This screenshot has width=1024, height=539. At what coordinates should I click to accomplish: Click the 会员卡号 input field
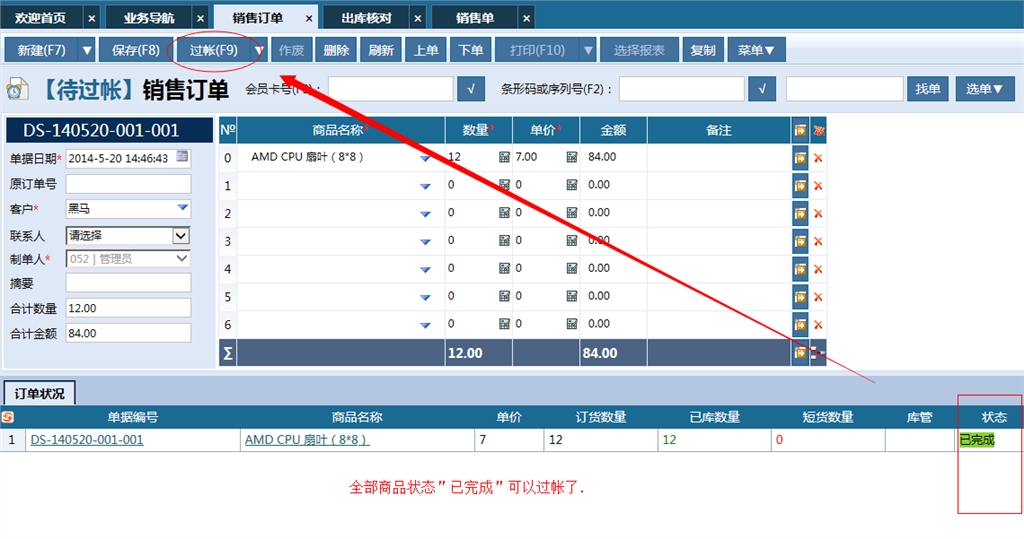pyautogui.click(x=391, y=89)
